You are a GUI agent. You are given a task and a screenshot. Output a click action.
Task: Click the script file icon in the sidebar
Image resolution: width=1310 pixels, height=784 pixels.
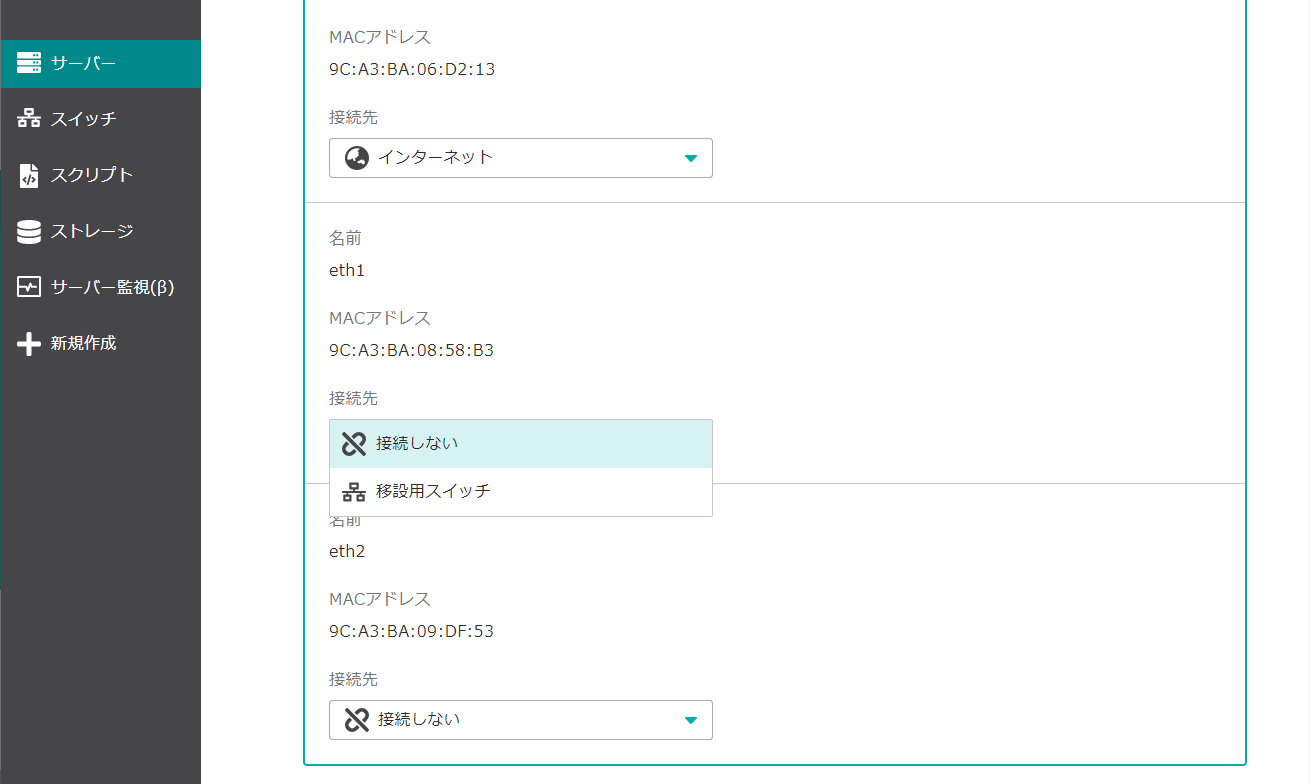(29, 175)
